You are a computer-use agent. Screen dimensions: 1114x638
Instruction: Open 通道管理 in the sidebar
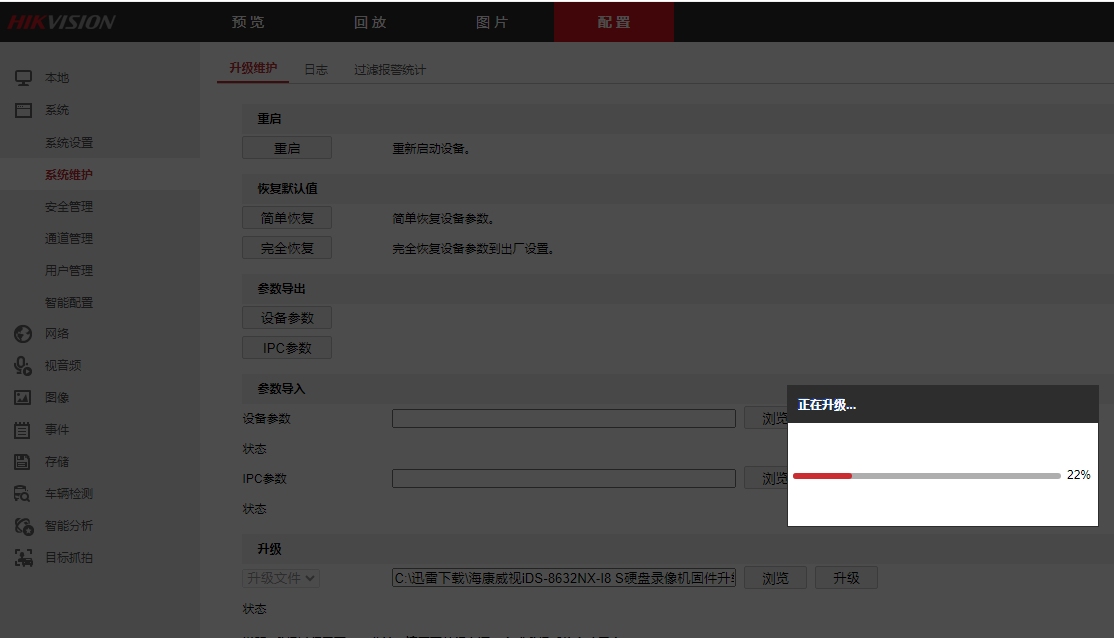(x=69, y=239)
